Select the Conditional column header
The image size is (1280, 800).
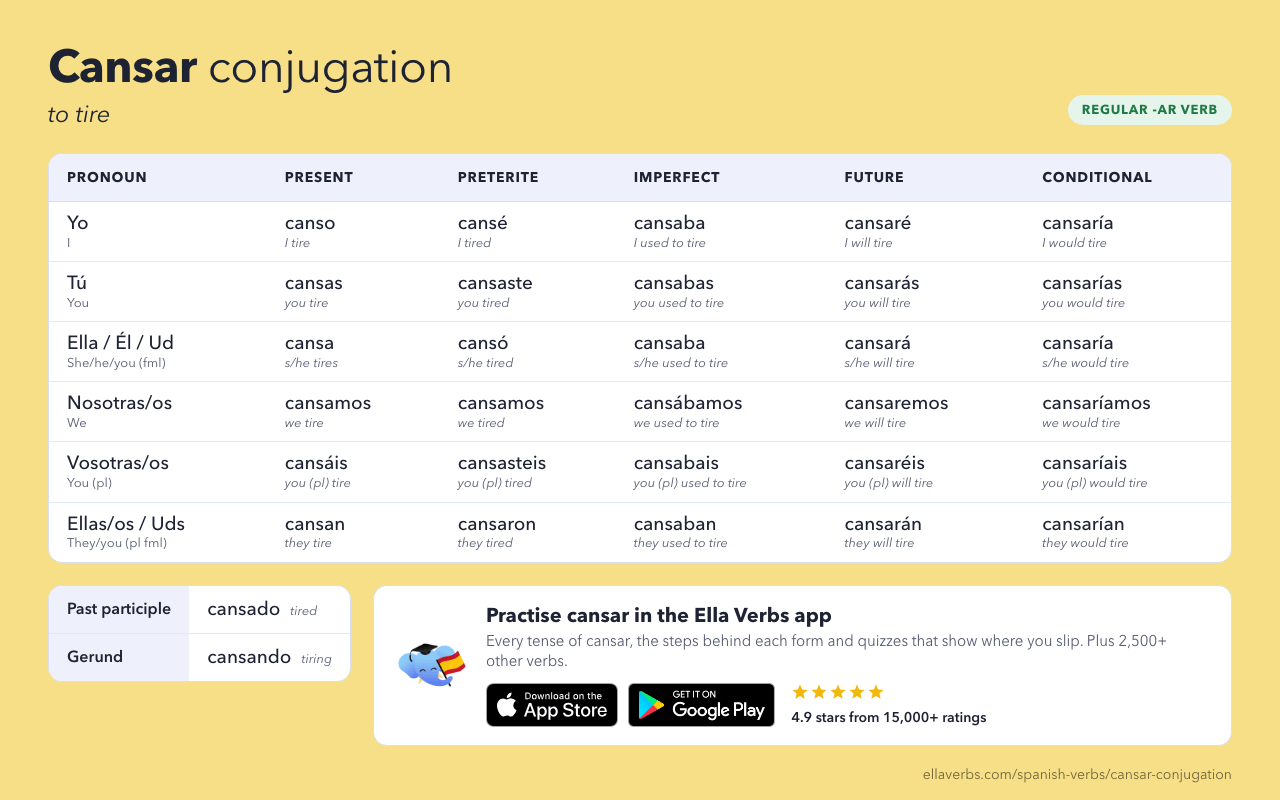pos(1097,177)
